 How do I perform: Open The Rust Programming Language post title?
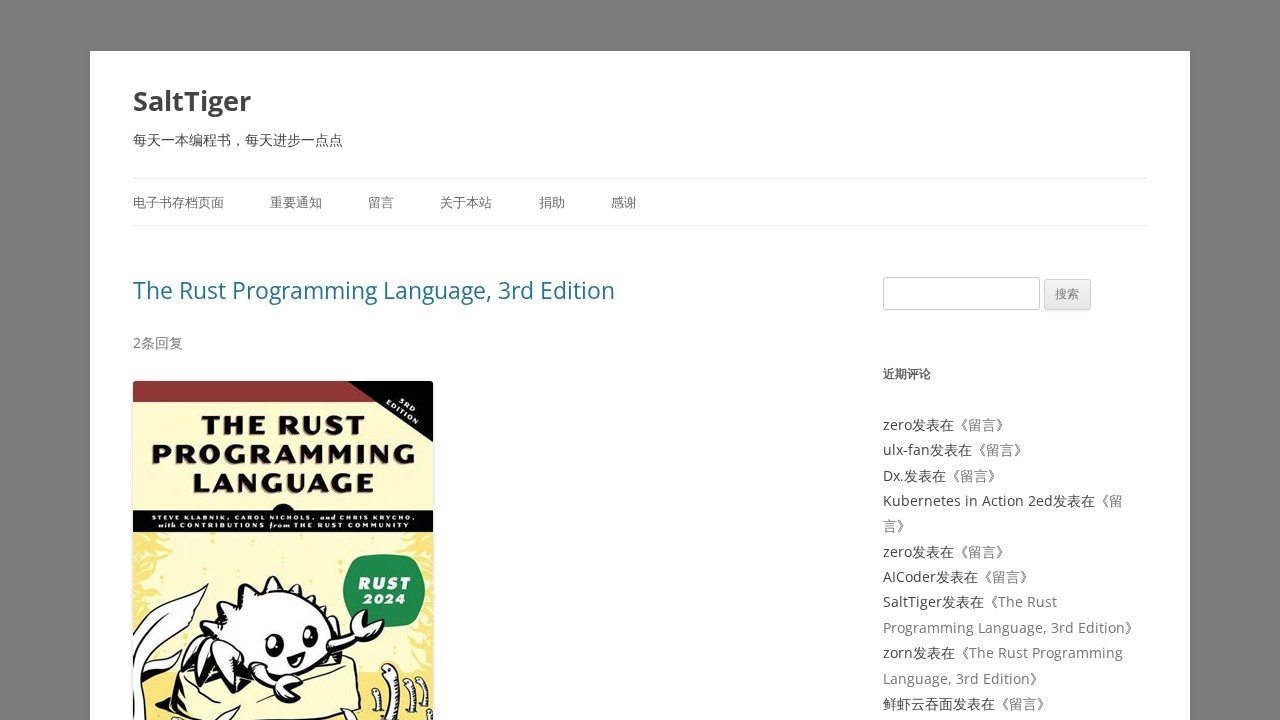tap(373, 291)
